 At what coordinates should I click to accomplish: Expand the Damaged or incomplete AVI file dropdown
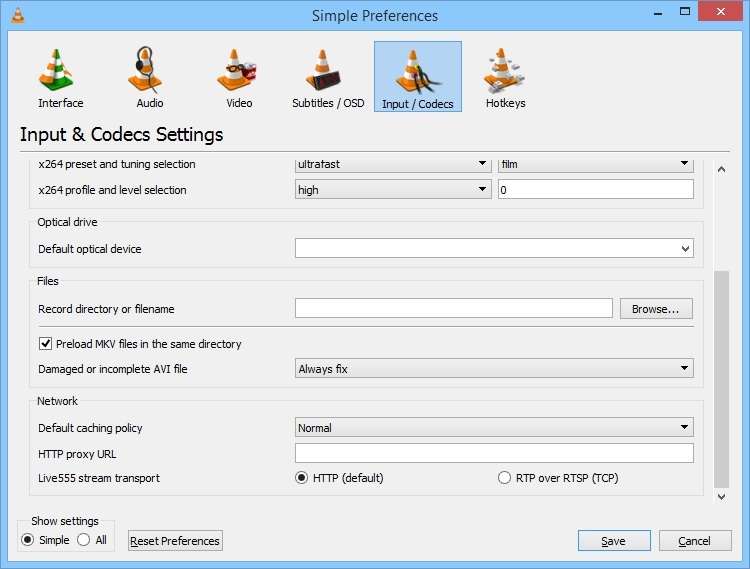click(x=494, y=368)
